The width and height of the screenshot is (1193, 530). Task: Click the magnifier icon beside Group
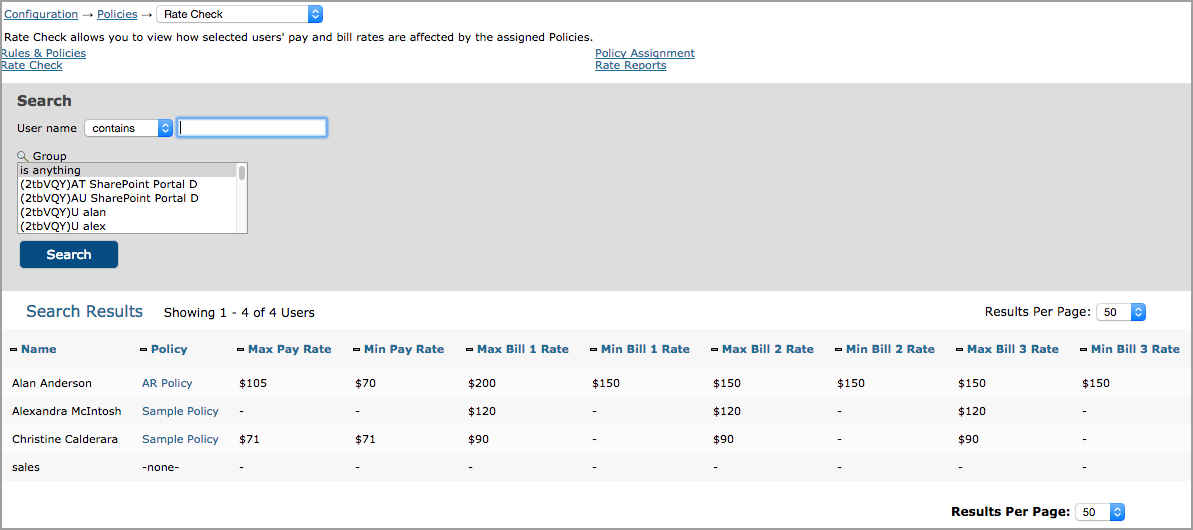23,156
